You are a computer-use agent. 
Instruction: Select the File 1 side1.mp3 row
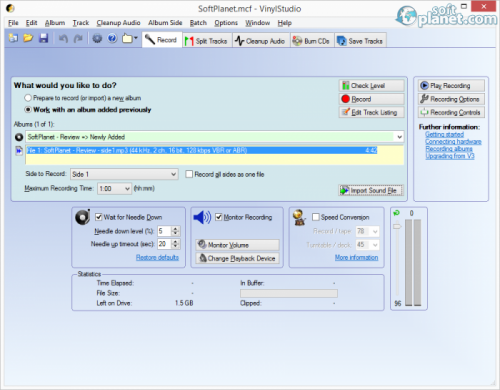(202, 150)
